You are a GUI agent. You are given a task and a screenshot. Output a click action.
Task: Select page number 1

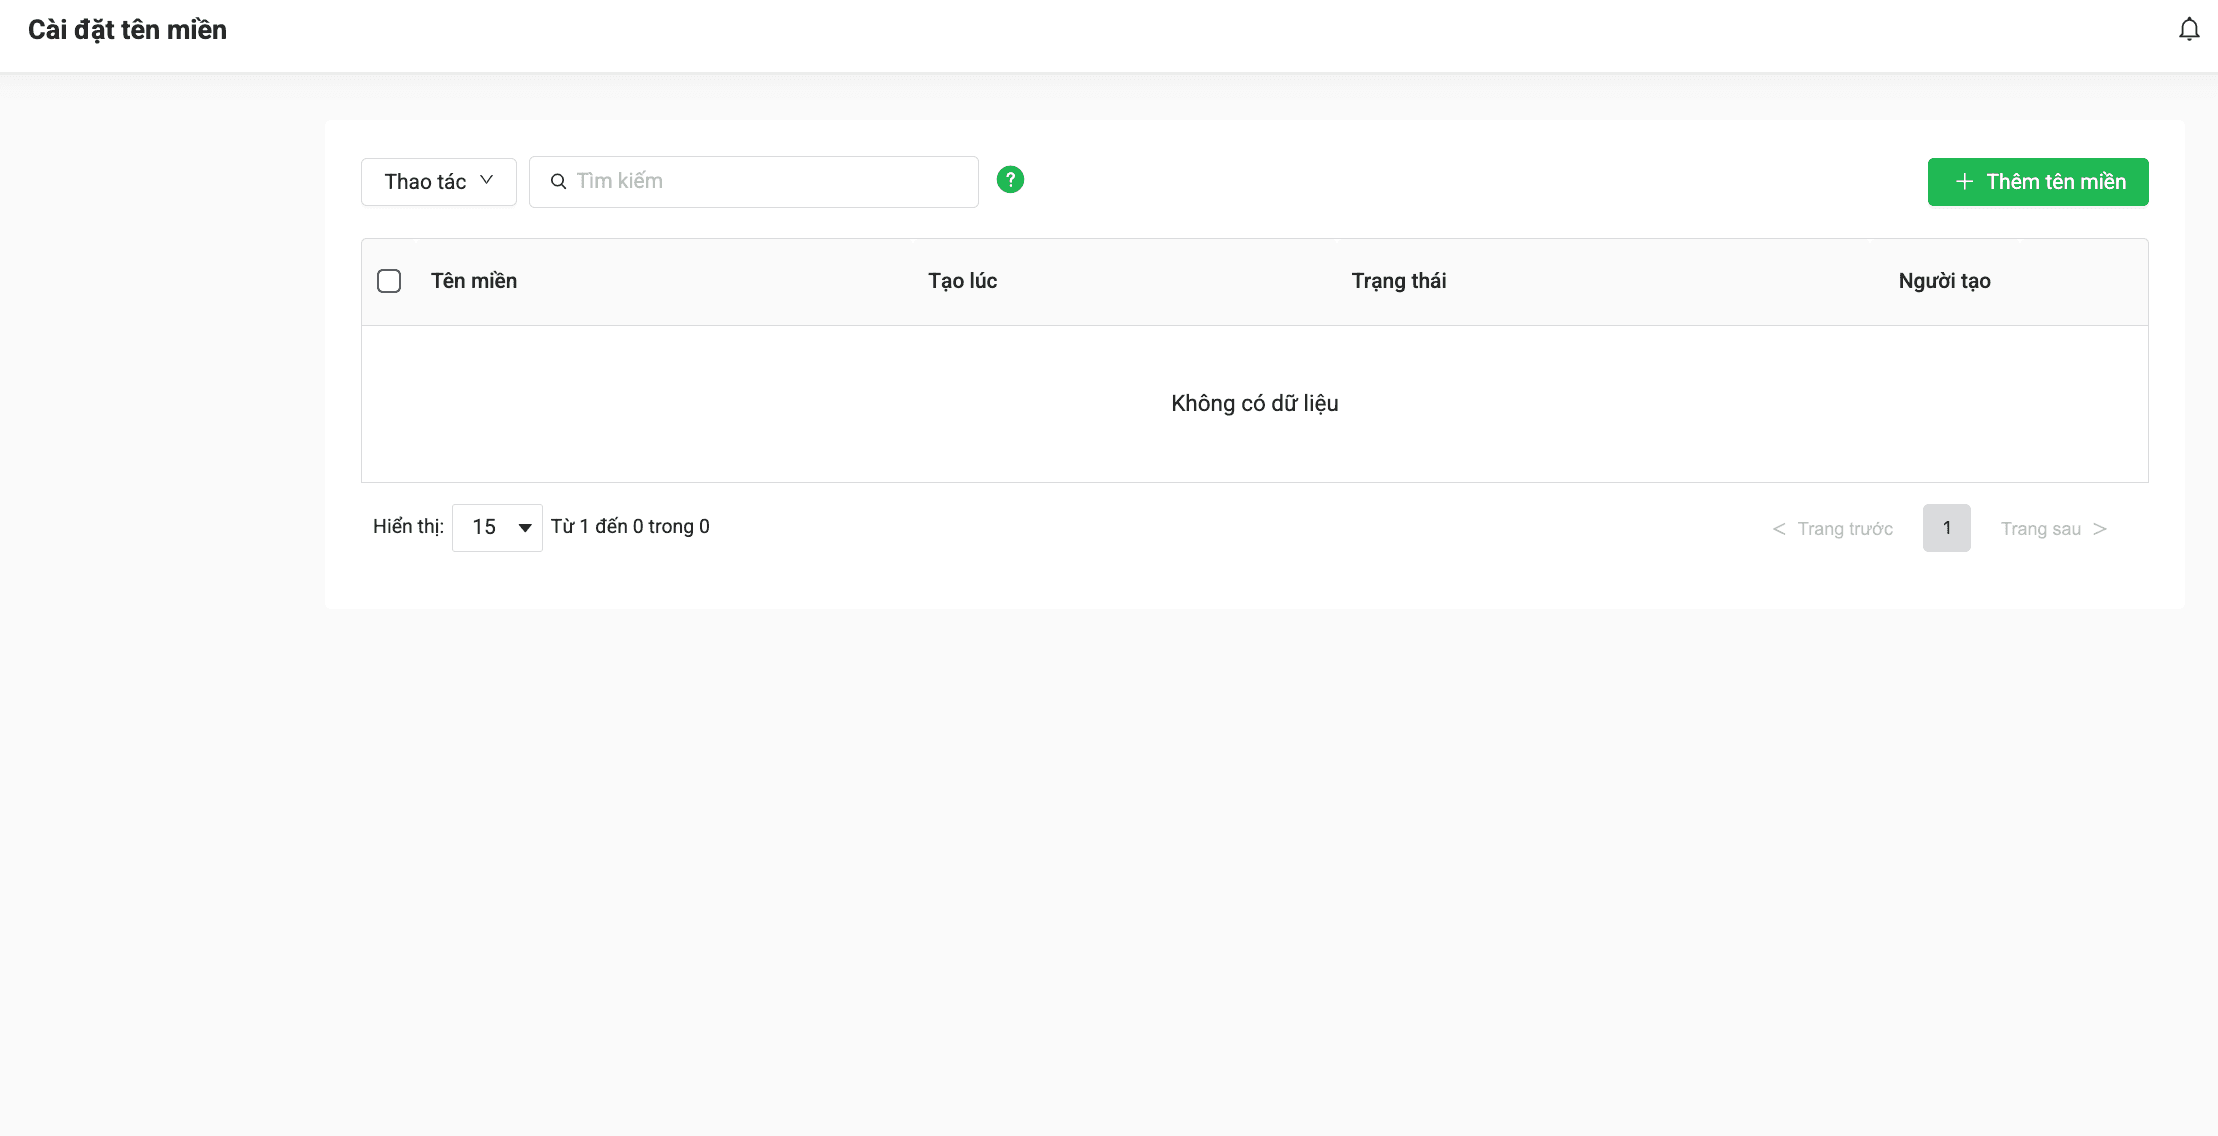[1946, 528]
